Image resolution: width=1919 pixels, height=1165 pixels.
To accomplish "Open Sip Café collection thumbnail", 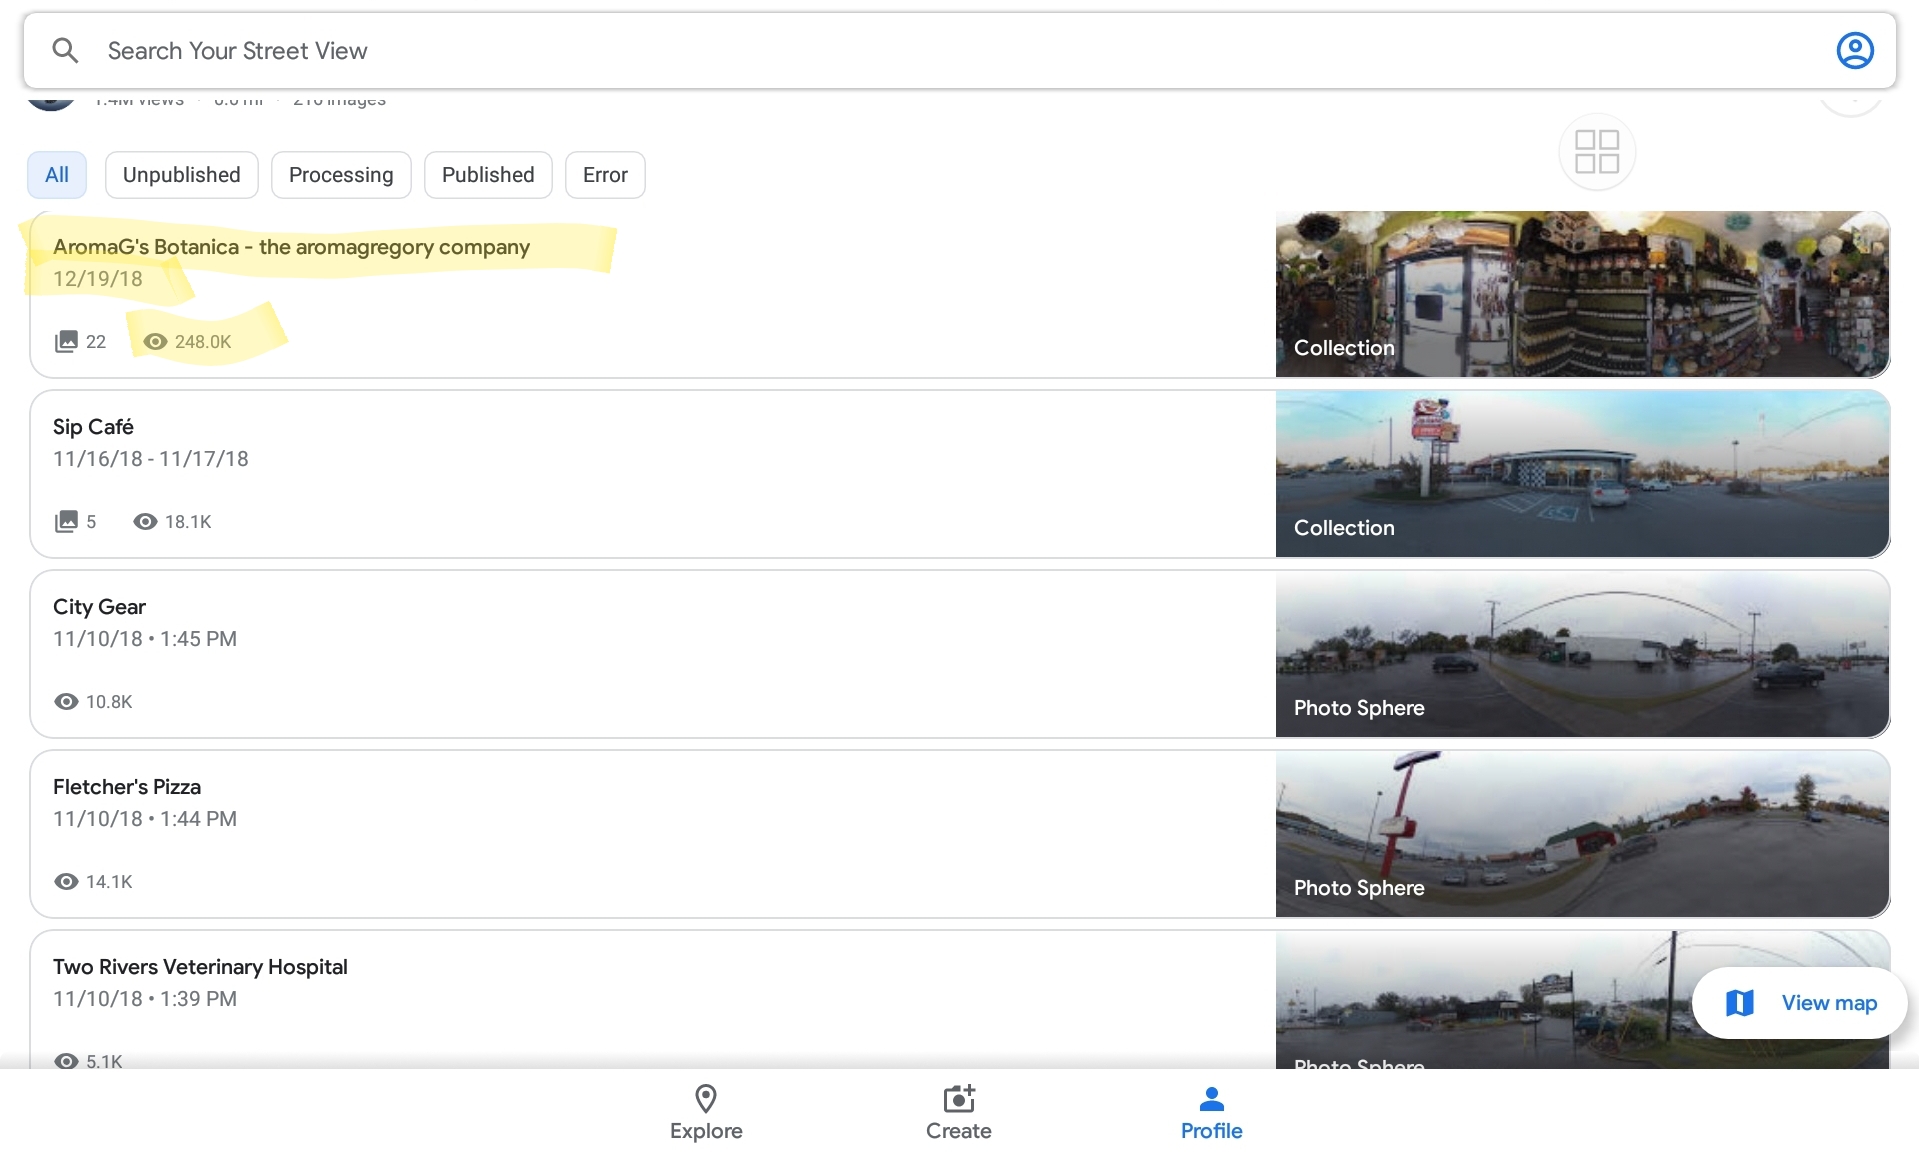I will [x=1583, y=474].
